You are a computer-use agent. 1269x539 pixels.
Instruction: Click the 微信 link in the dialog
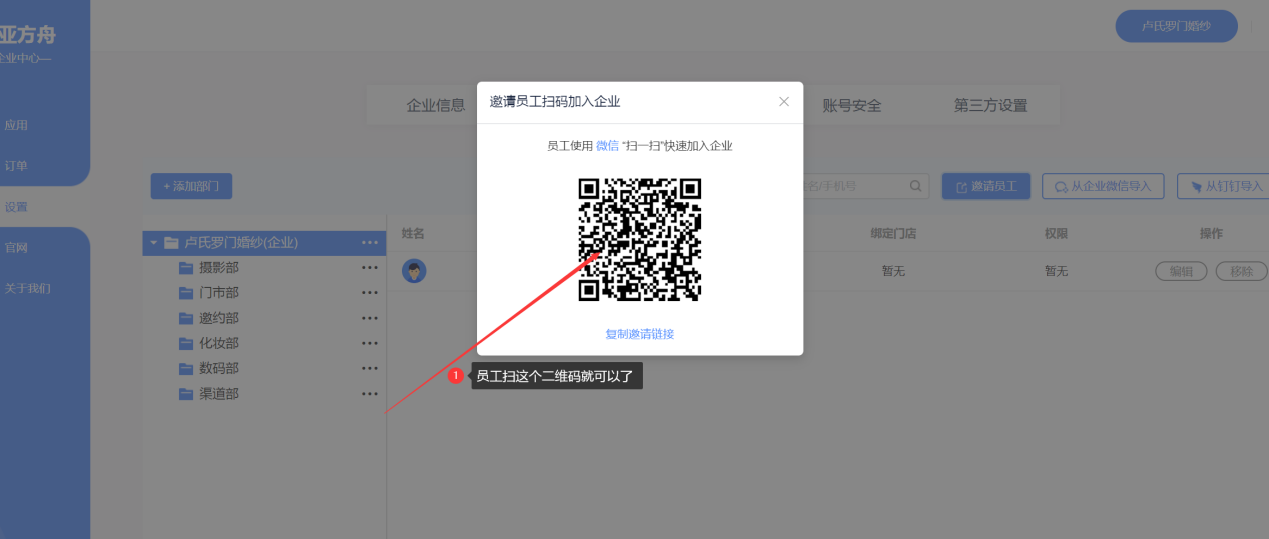(607, 146)
